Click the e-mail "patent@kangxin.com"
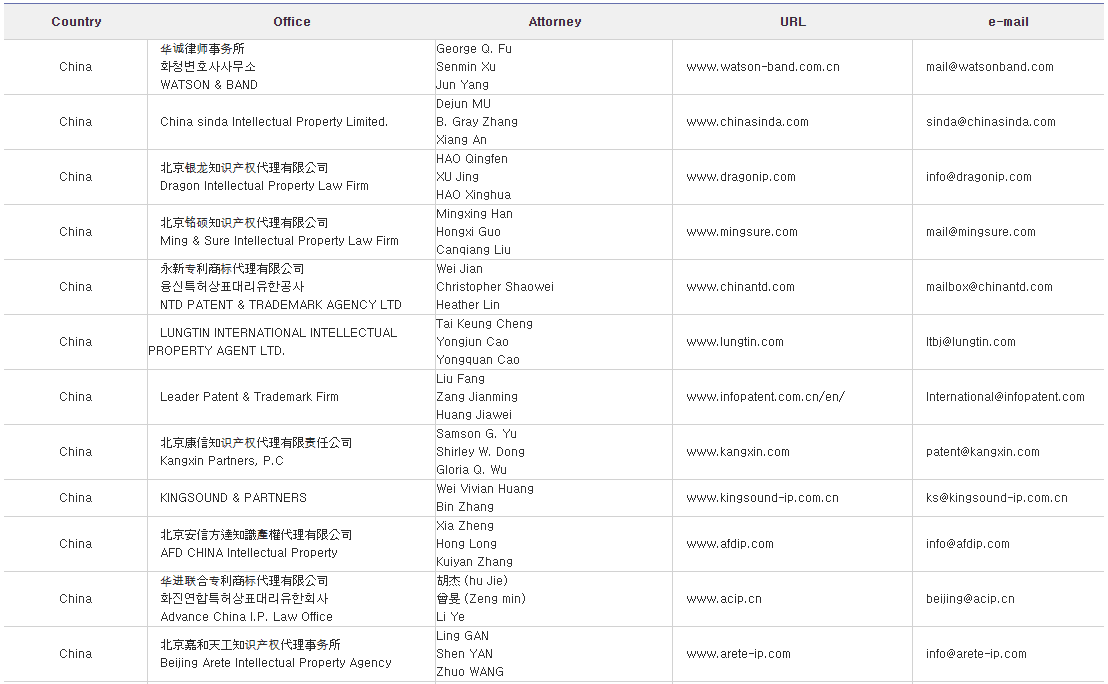Image resolution: width=1108 pixels, height=684 pixels. coord(983,453)
